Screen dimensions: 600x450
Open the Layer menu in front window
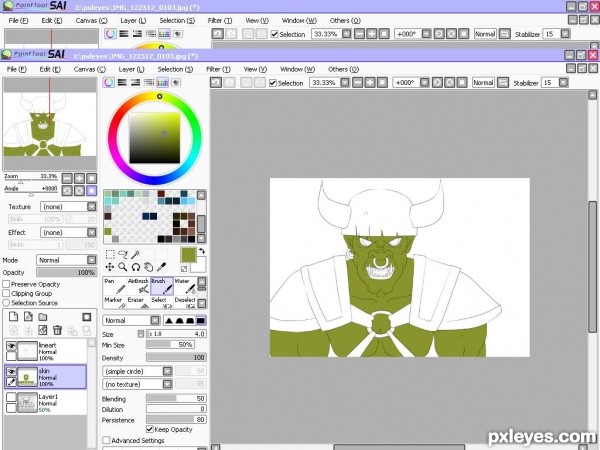[131, 69]
